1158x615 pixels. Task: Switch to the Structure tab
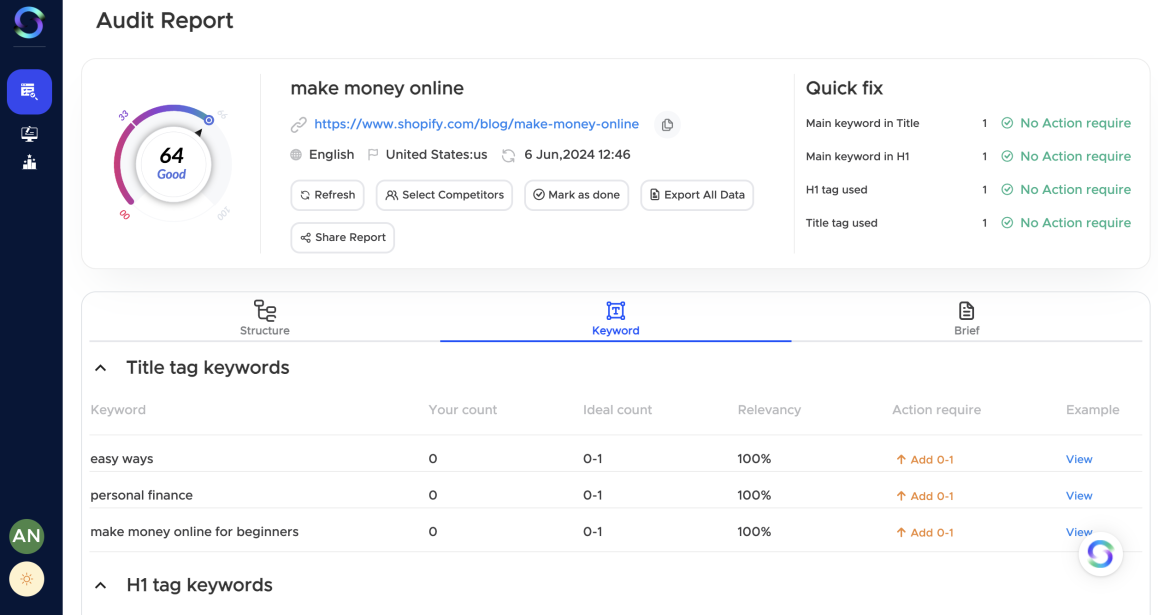point(264,318)
